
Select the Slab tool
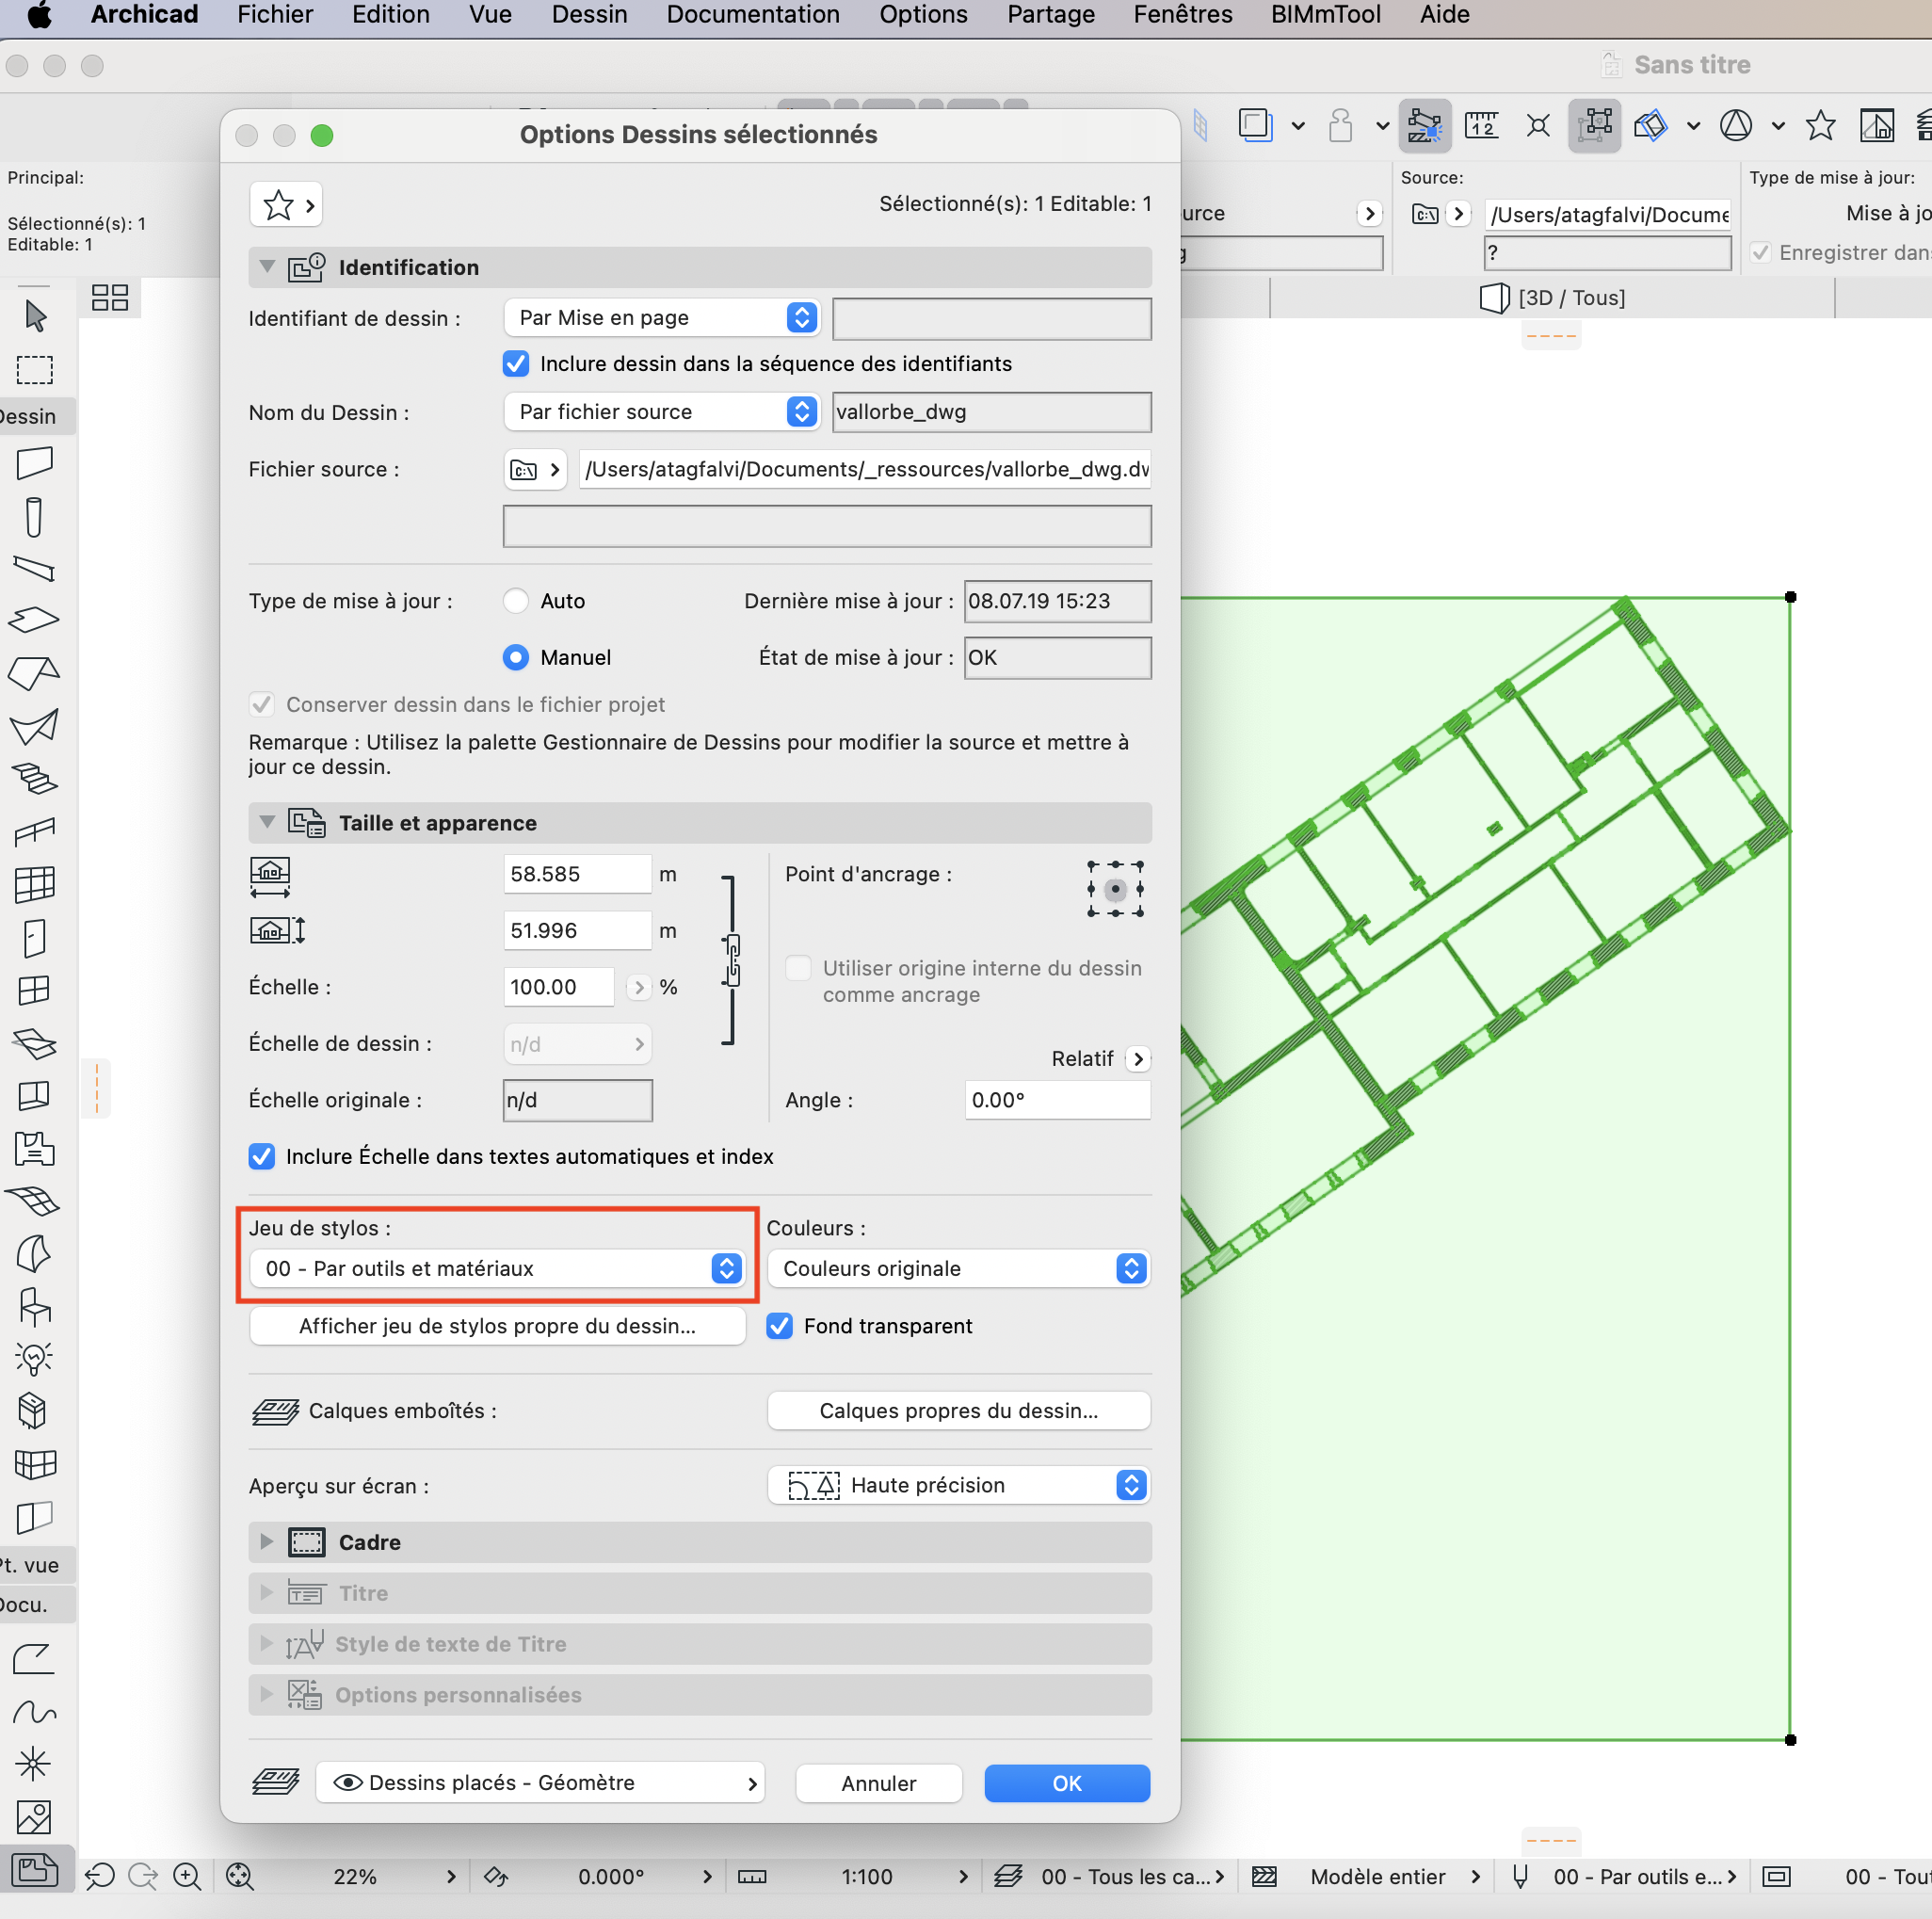[x=35, y=619]
